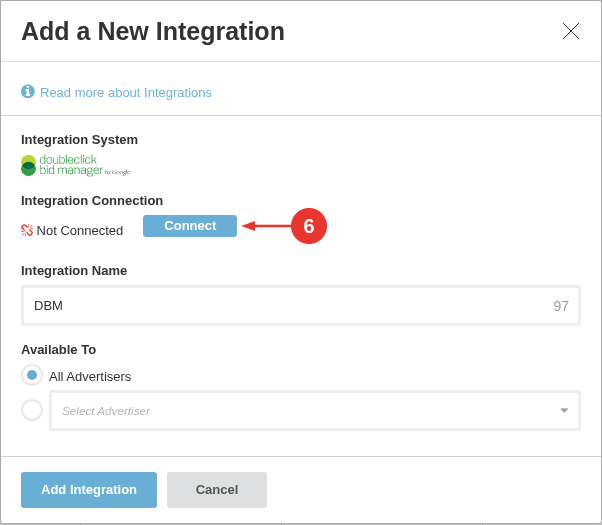Viewport: 602px width, 525px height.
Task: Click the Integration Name label
Action: point(74,270)
